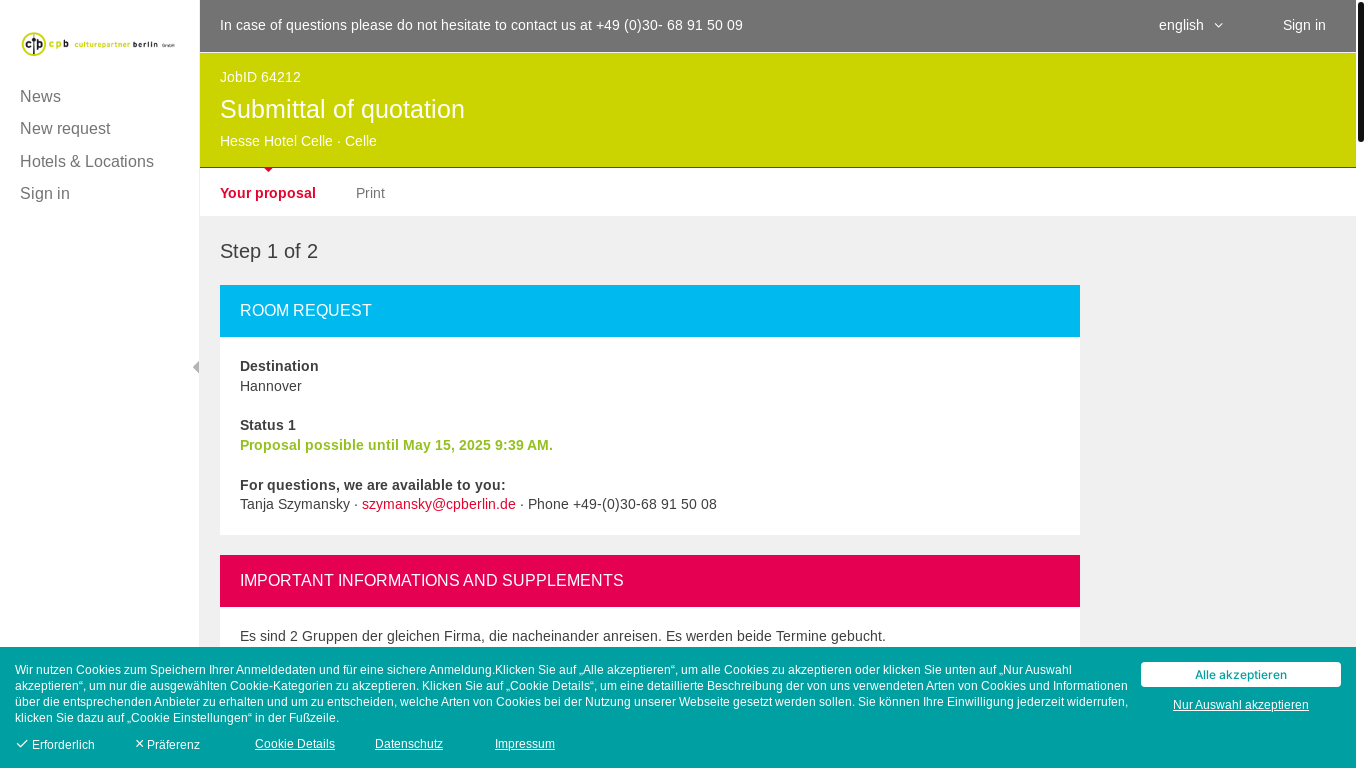
Task: Click the IMPORTANT INFORMATIONS AND SUPPLEMENTS header
Action: [x=650, y=581]
